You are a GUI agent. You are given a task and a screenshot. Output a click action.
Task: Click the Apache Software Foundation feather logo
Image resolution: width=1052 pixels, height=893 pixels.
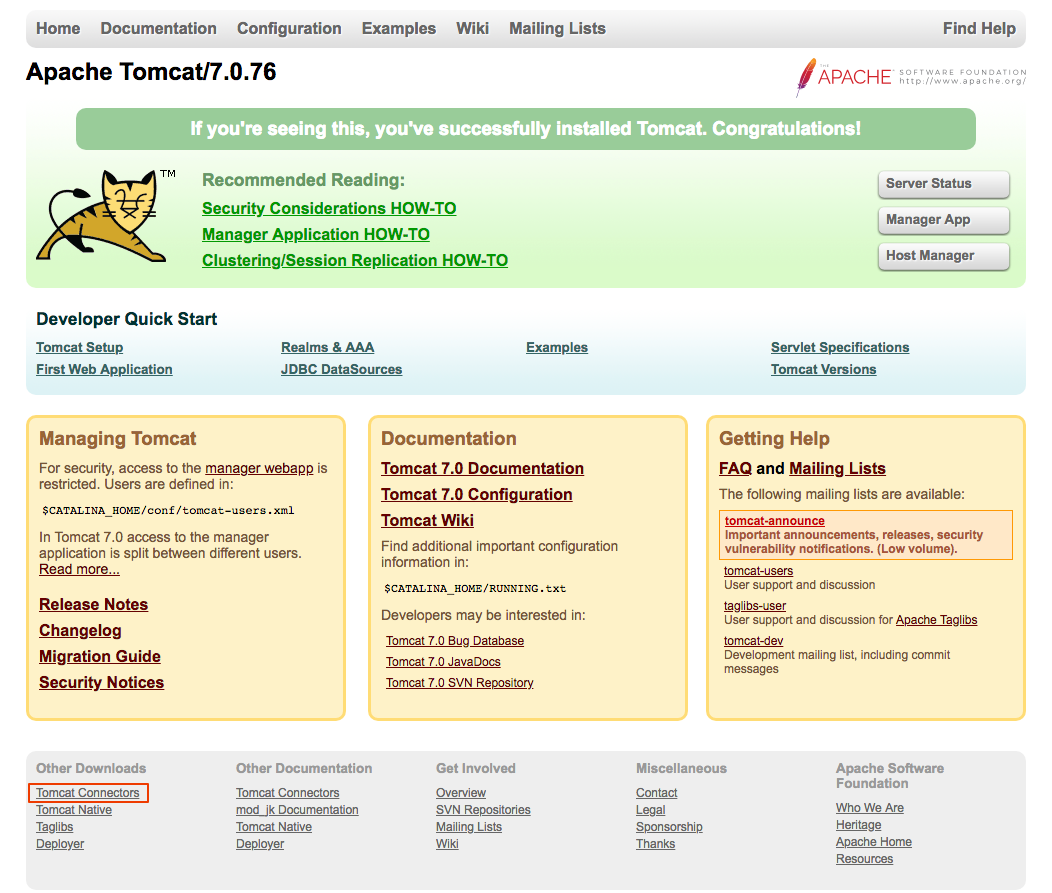(x=910, y=76)
